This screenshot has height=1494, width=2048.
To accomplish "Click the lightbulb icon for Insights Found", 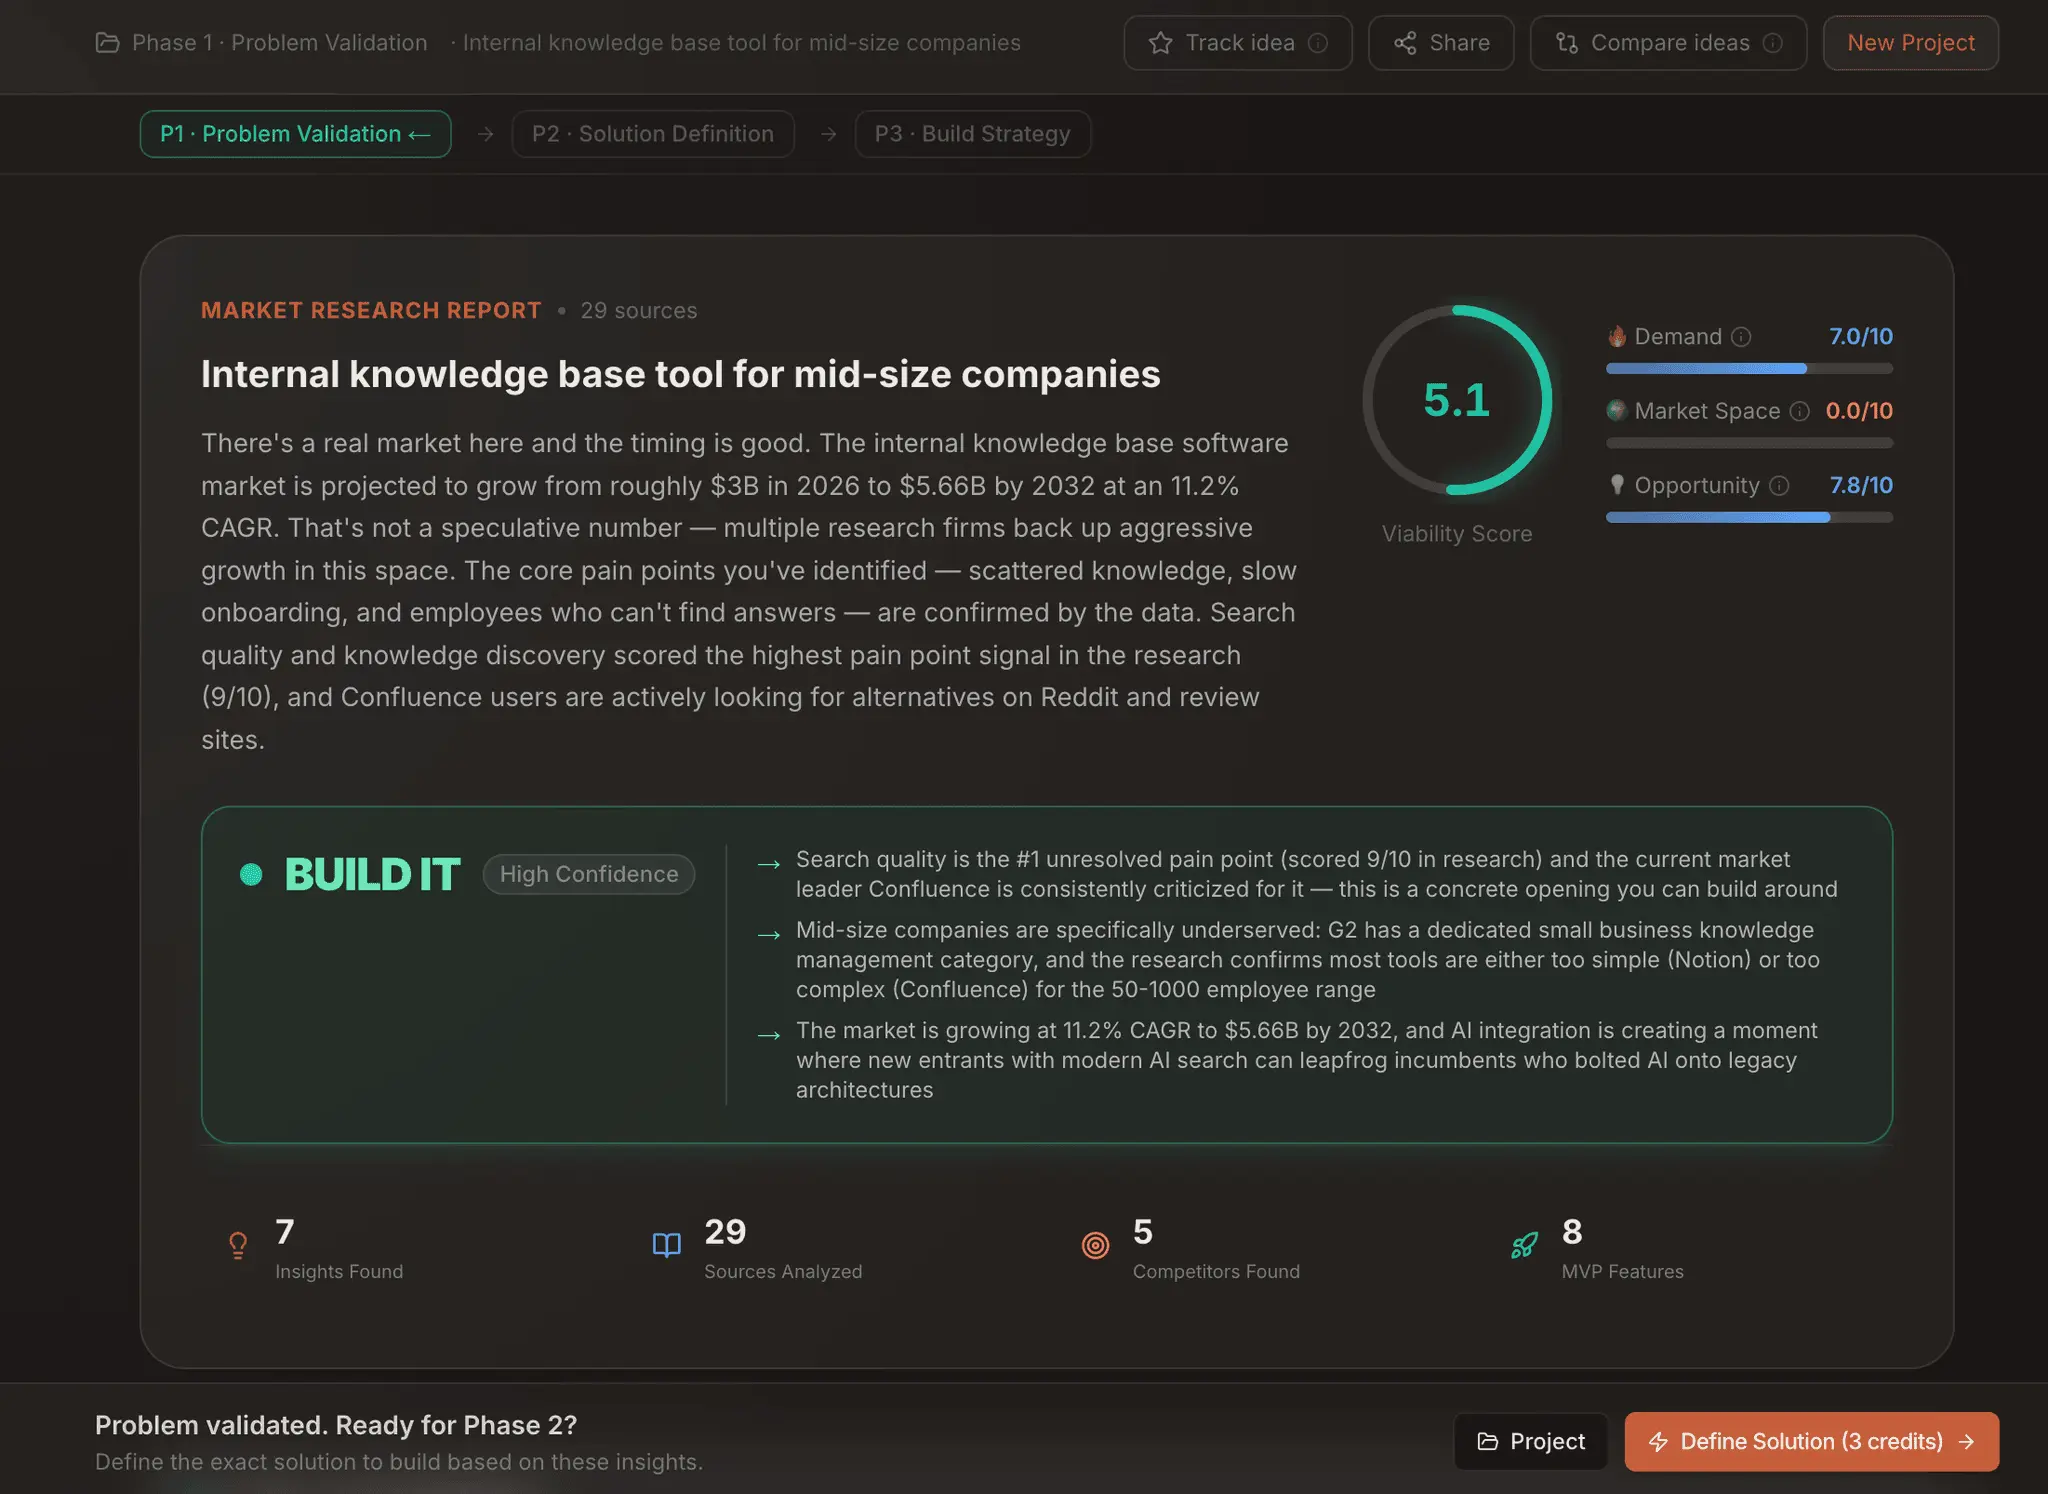I will pyautogui.click(x=238, y=1245).
